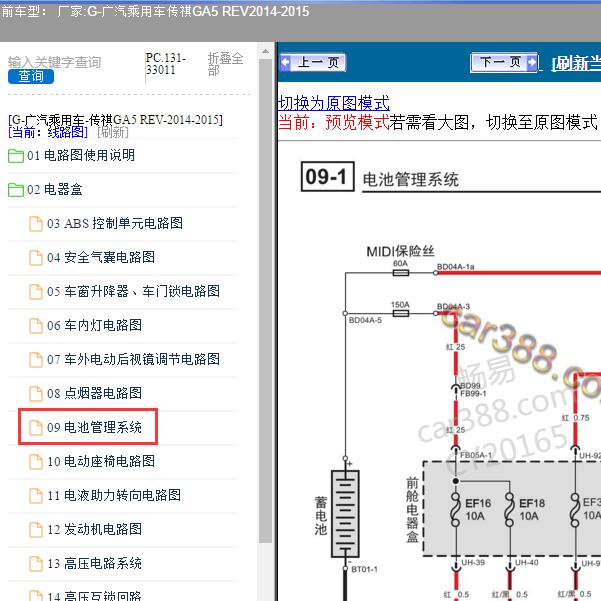Go to previous page with 上一页
601x601 pixels.
[313, 62]
